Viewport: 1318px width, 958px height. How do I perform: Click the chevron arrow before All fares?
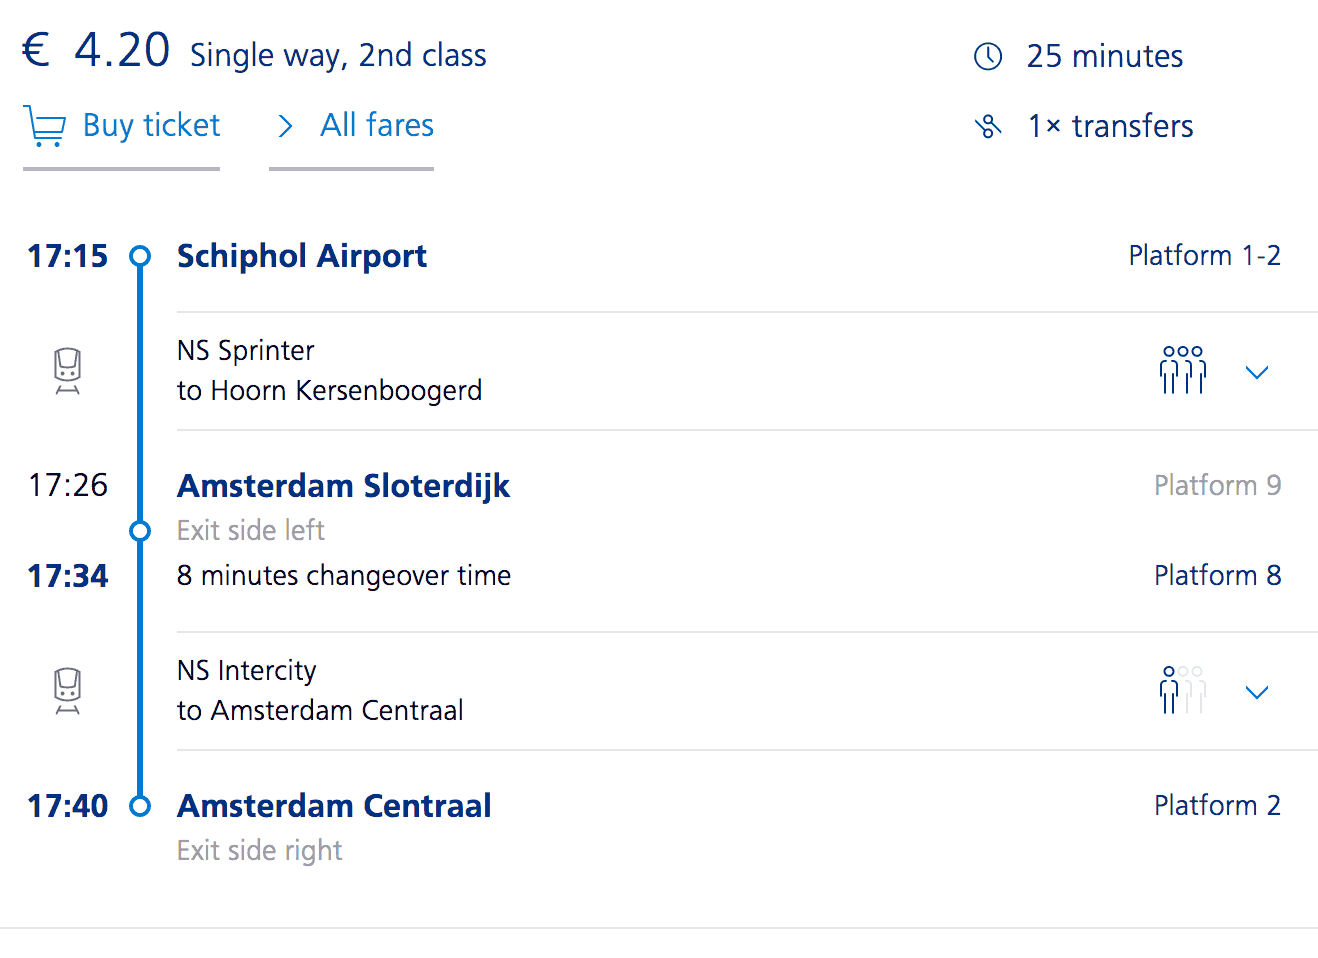click(286, 126)
